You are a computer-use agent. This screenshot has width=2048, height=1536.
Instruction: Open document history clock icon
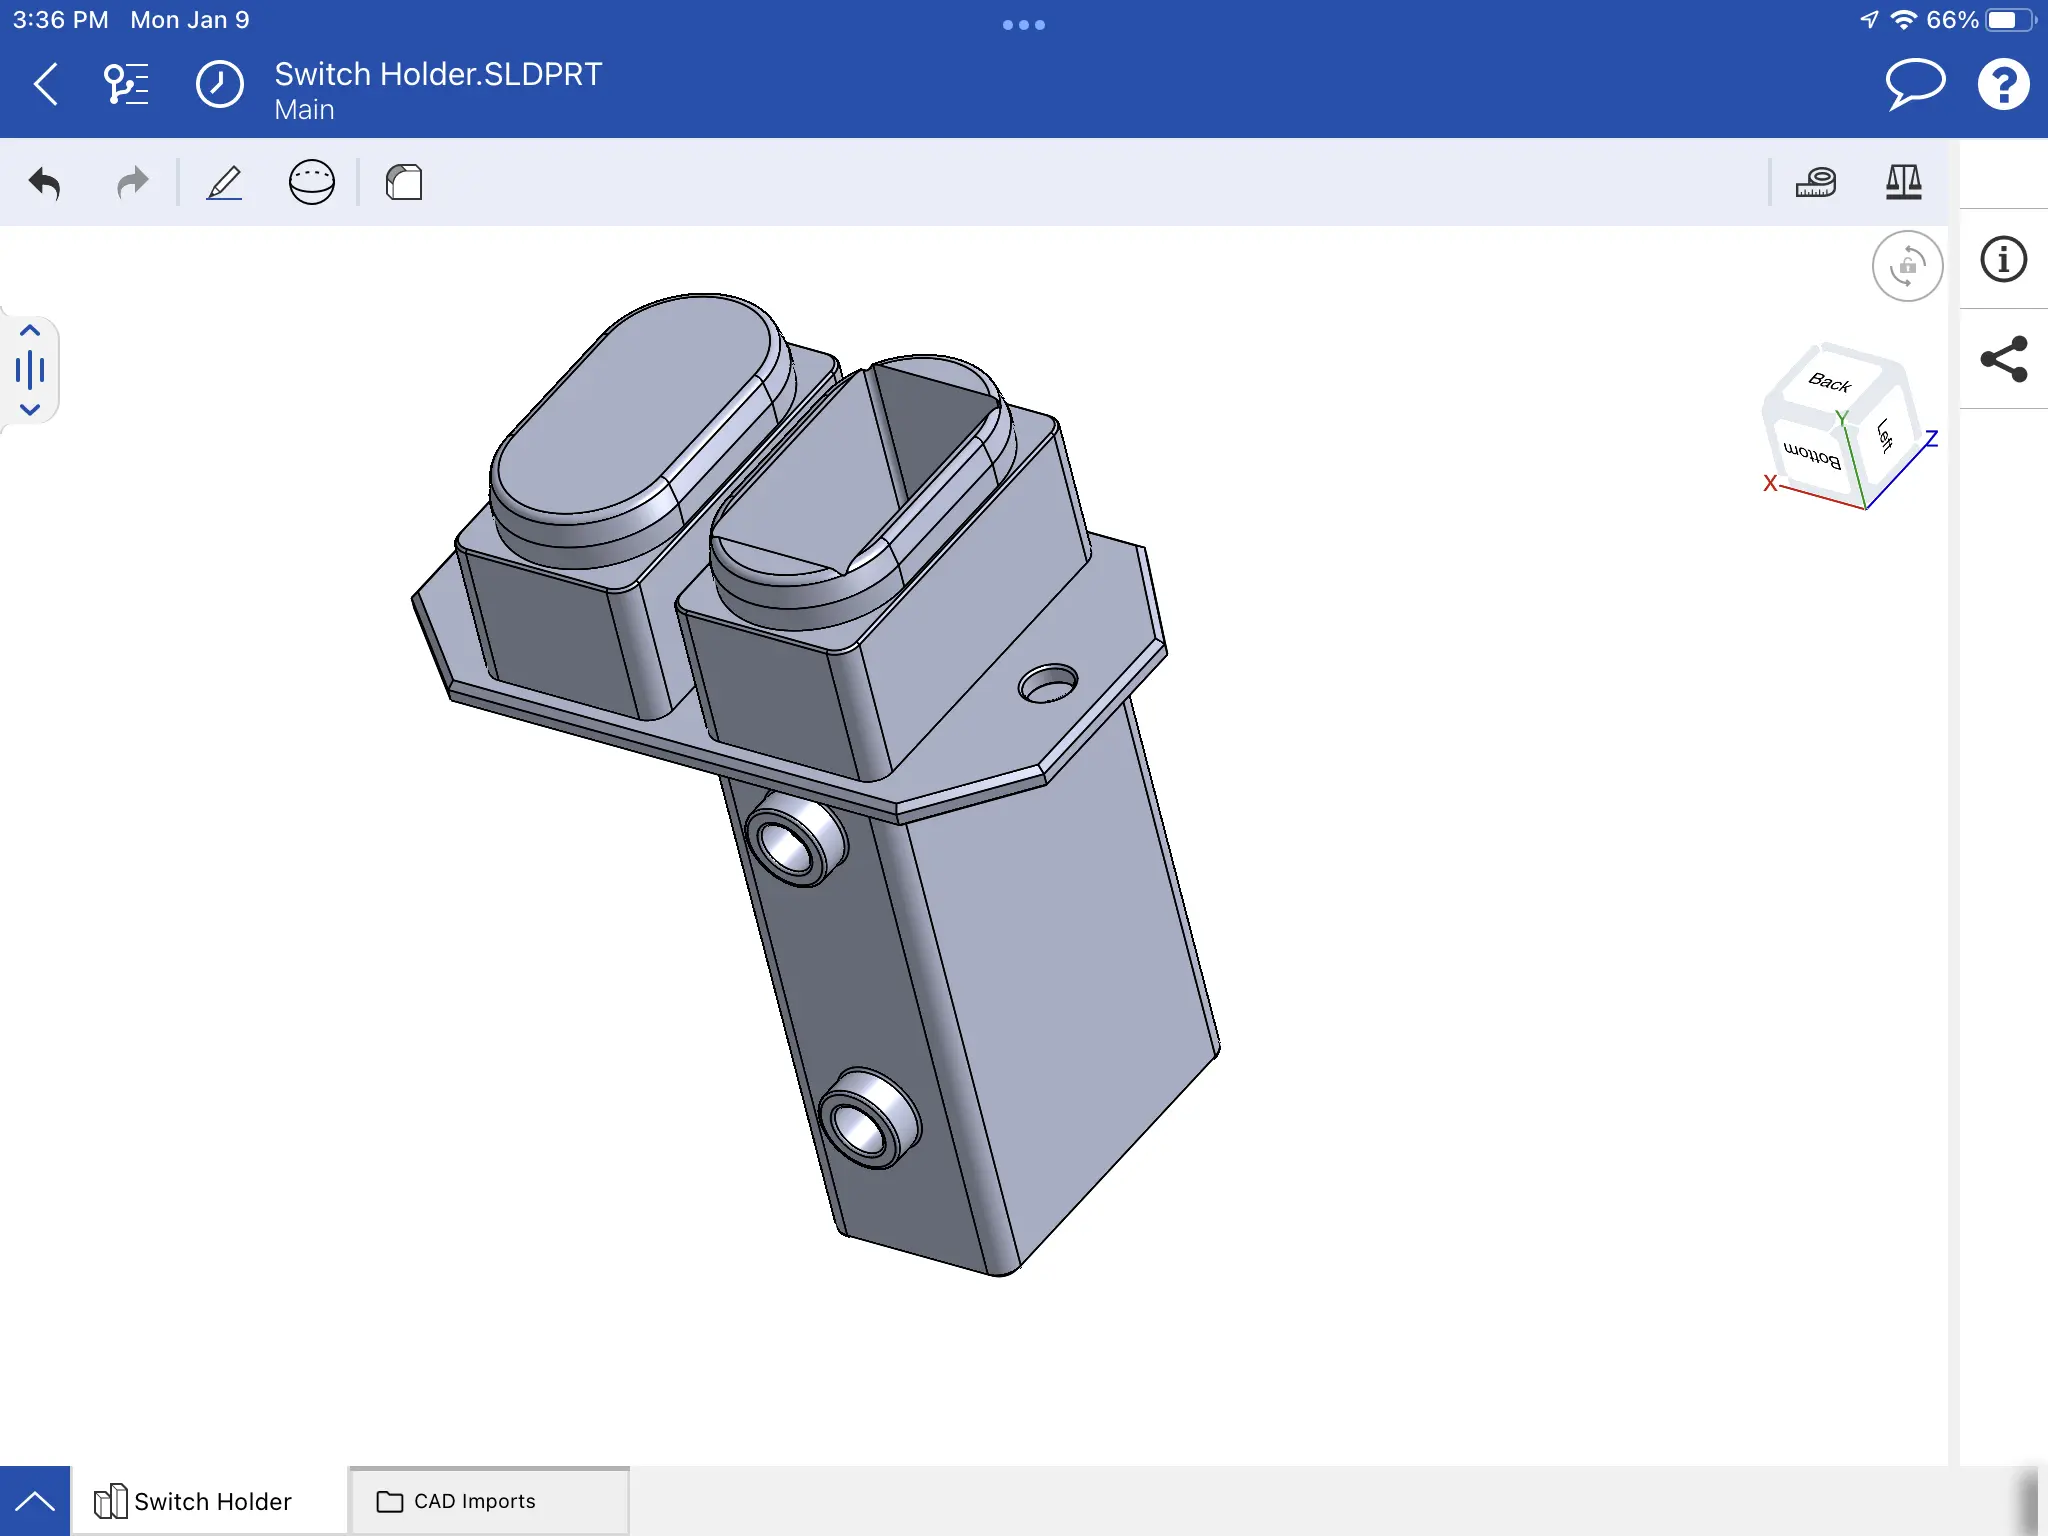click(220, 84)
